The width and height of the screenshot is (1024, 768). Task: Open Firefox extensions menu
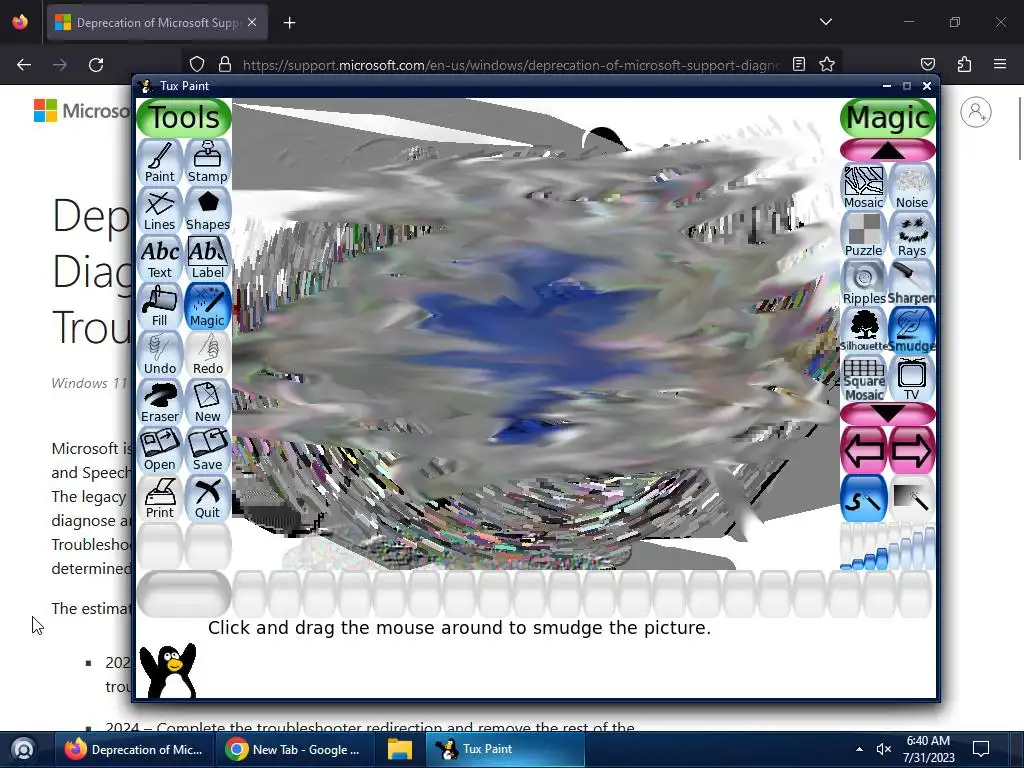tap(964, 64)
